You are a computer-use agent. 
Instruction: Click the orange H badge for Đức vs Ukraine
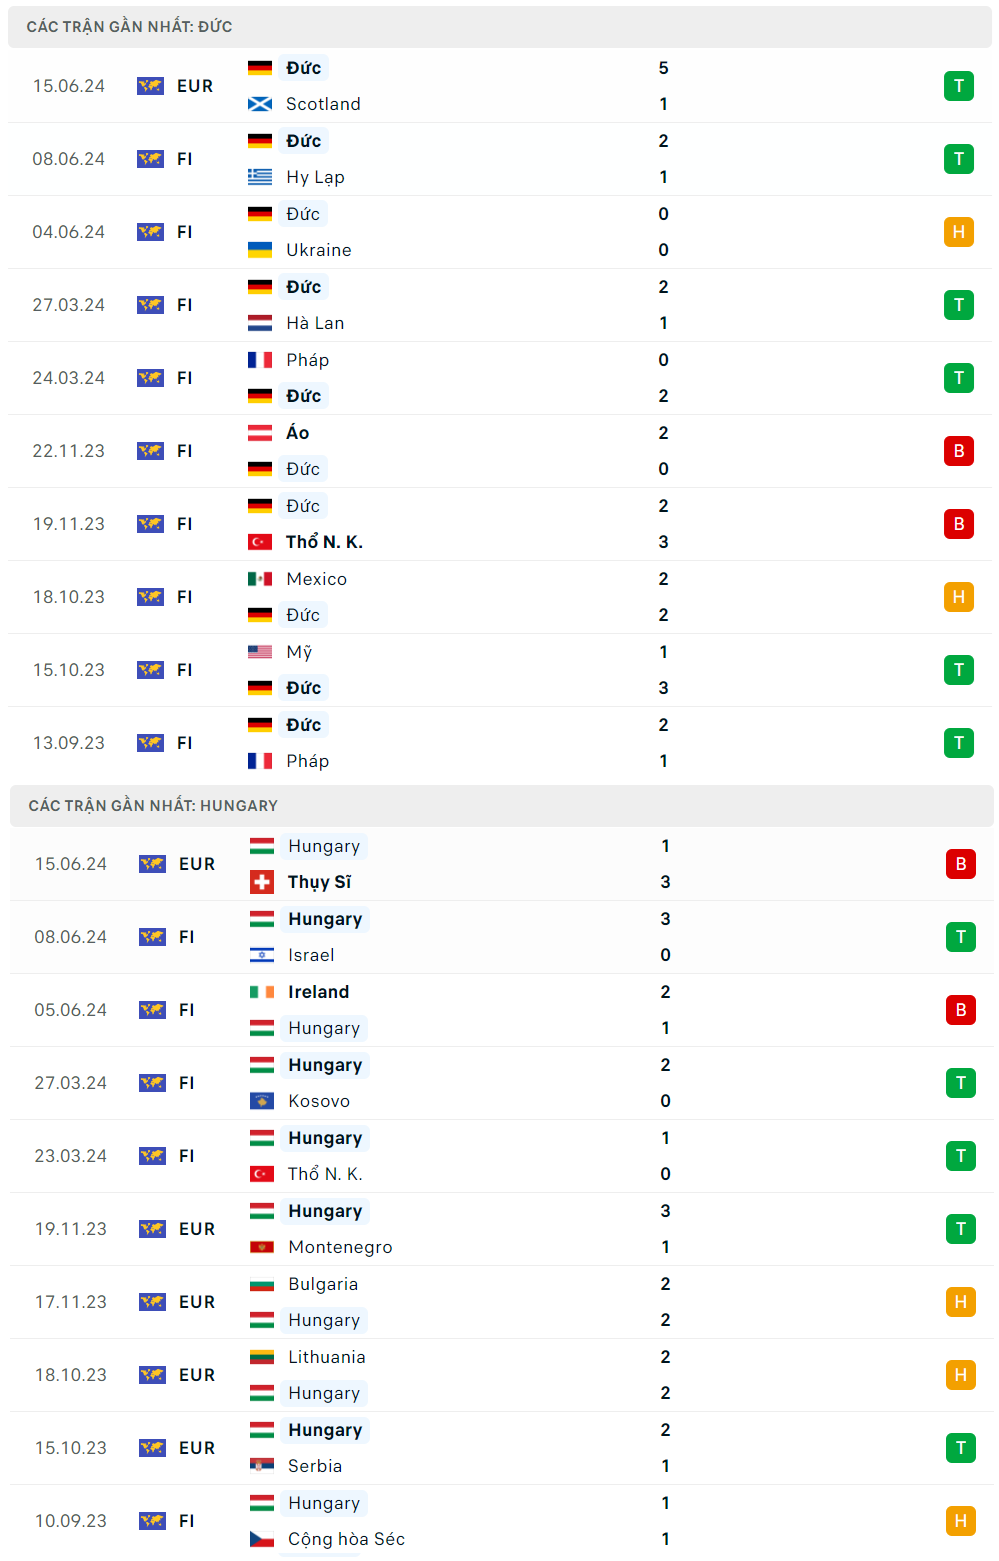[958, 232]
